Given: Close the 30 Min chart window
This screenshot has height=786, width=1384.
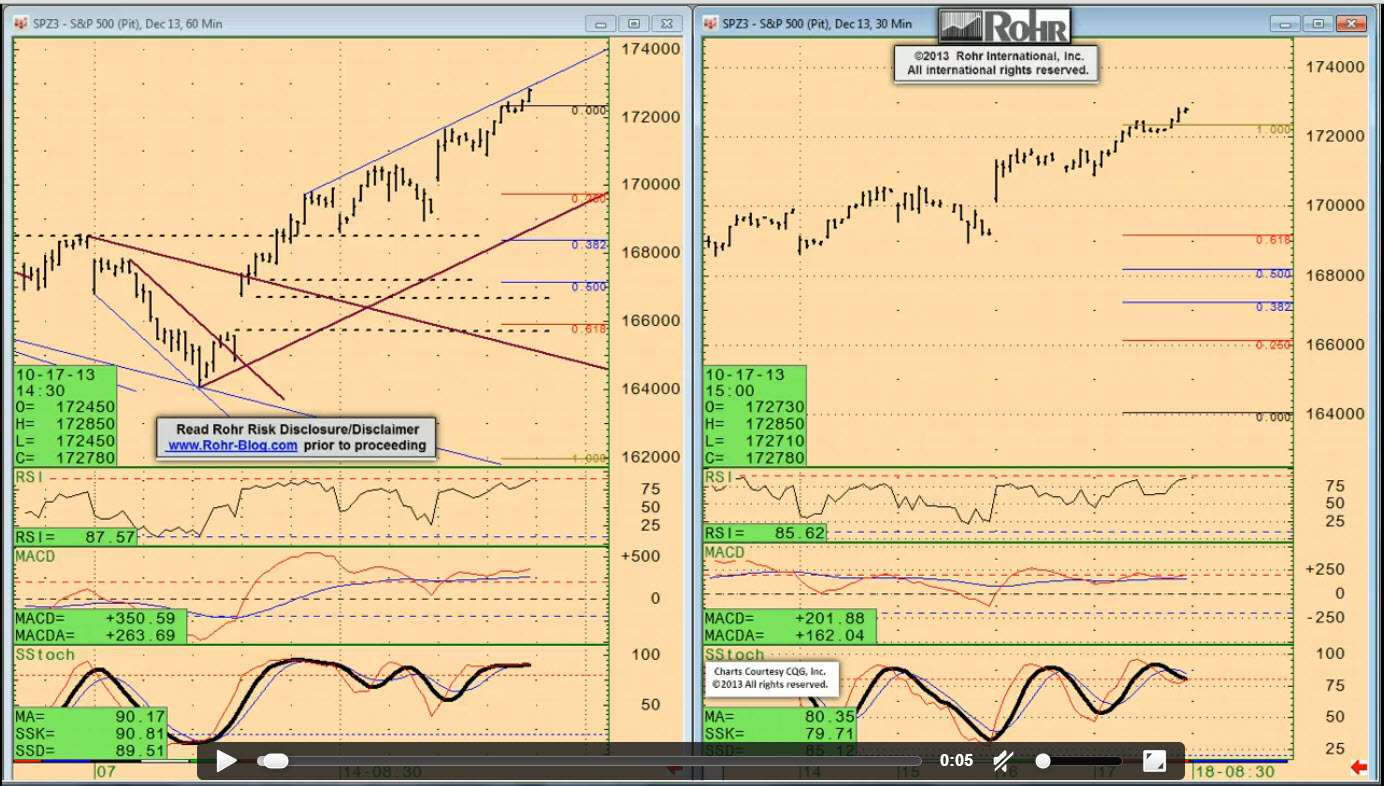Looking at the screenshot, I should point(1350,23).
